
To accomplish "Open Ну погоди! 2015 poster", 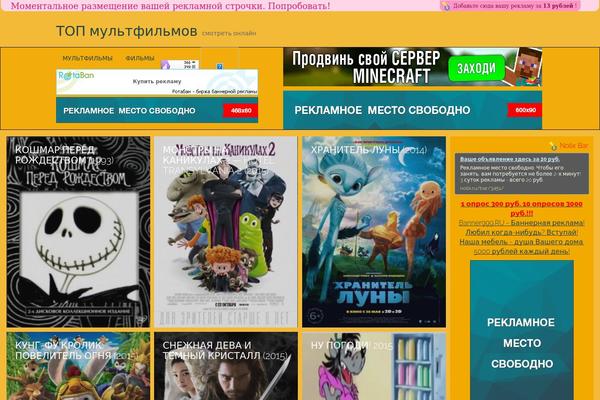I will pos(374,366).
